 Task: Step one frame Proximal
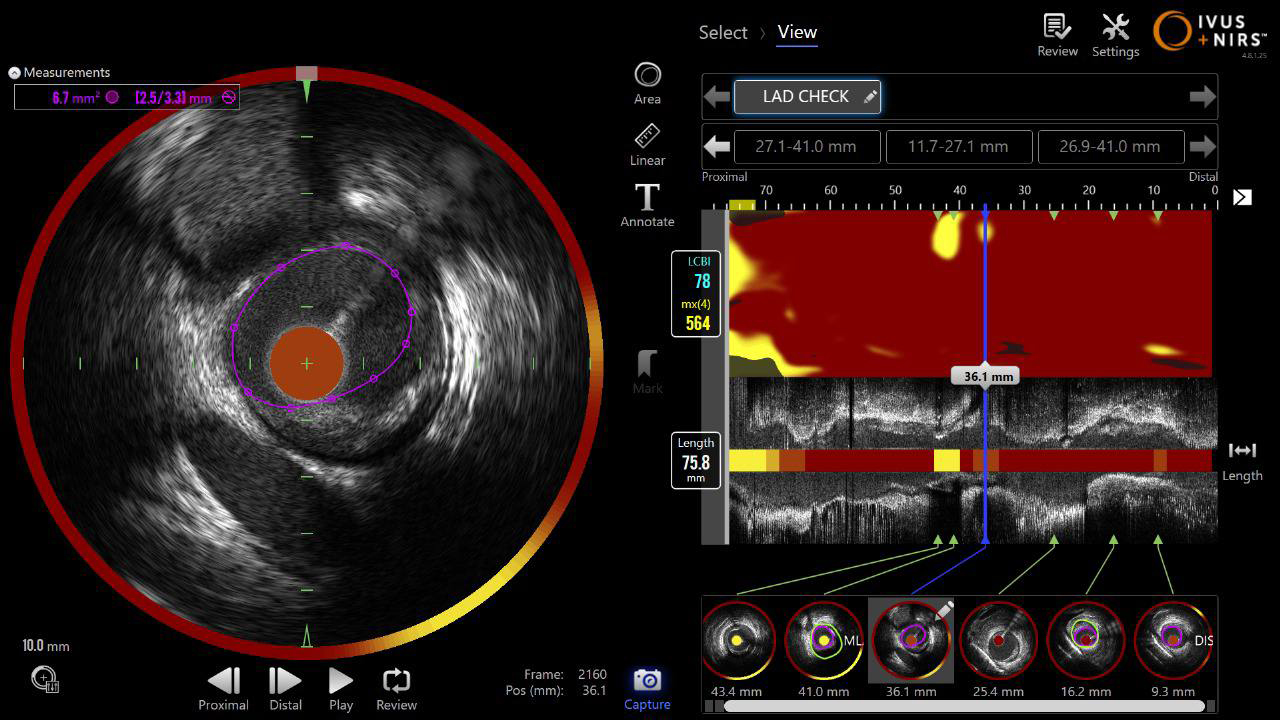coord(224,681)
